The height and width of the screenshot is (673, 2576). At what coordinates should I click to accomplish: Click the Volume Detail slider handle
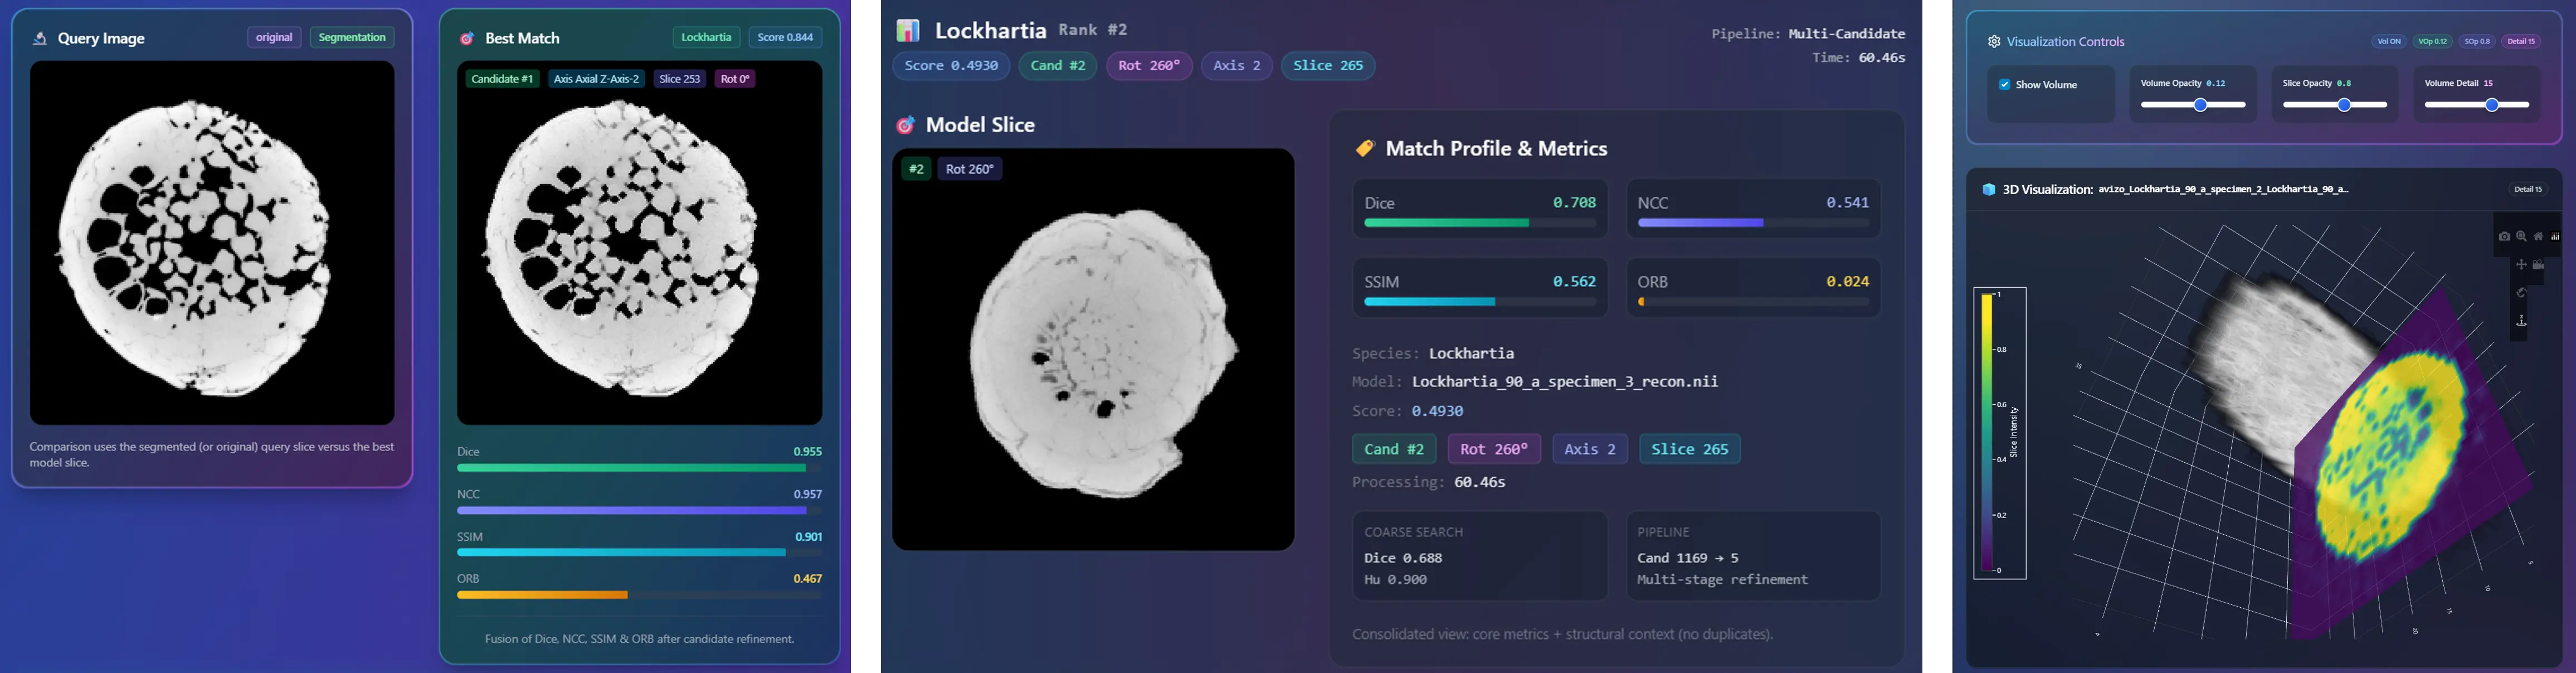point(2492,105)
